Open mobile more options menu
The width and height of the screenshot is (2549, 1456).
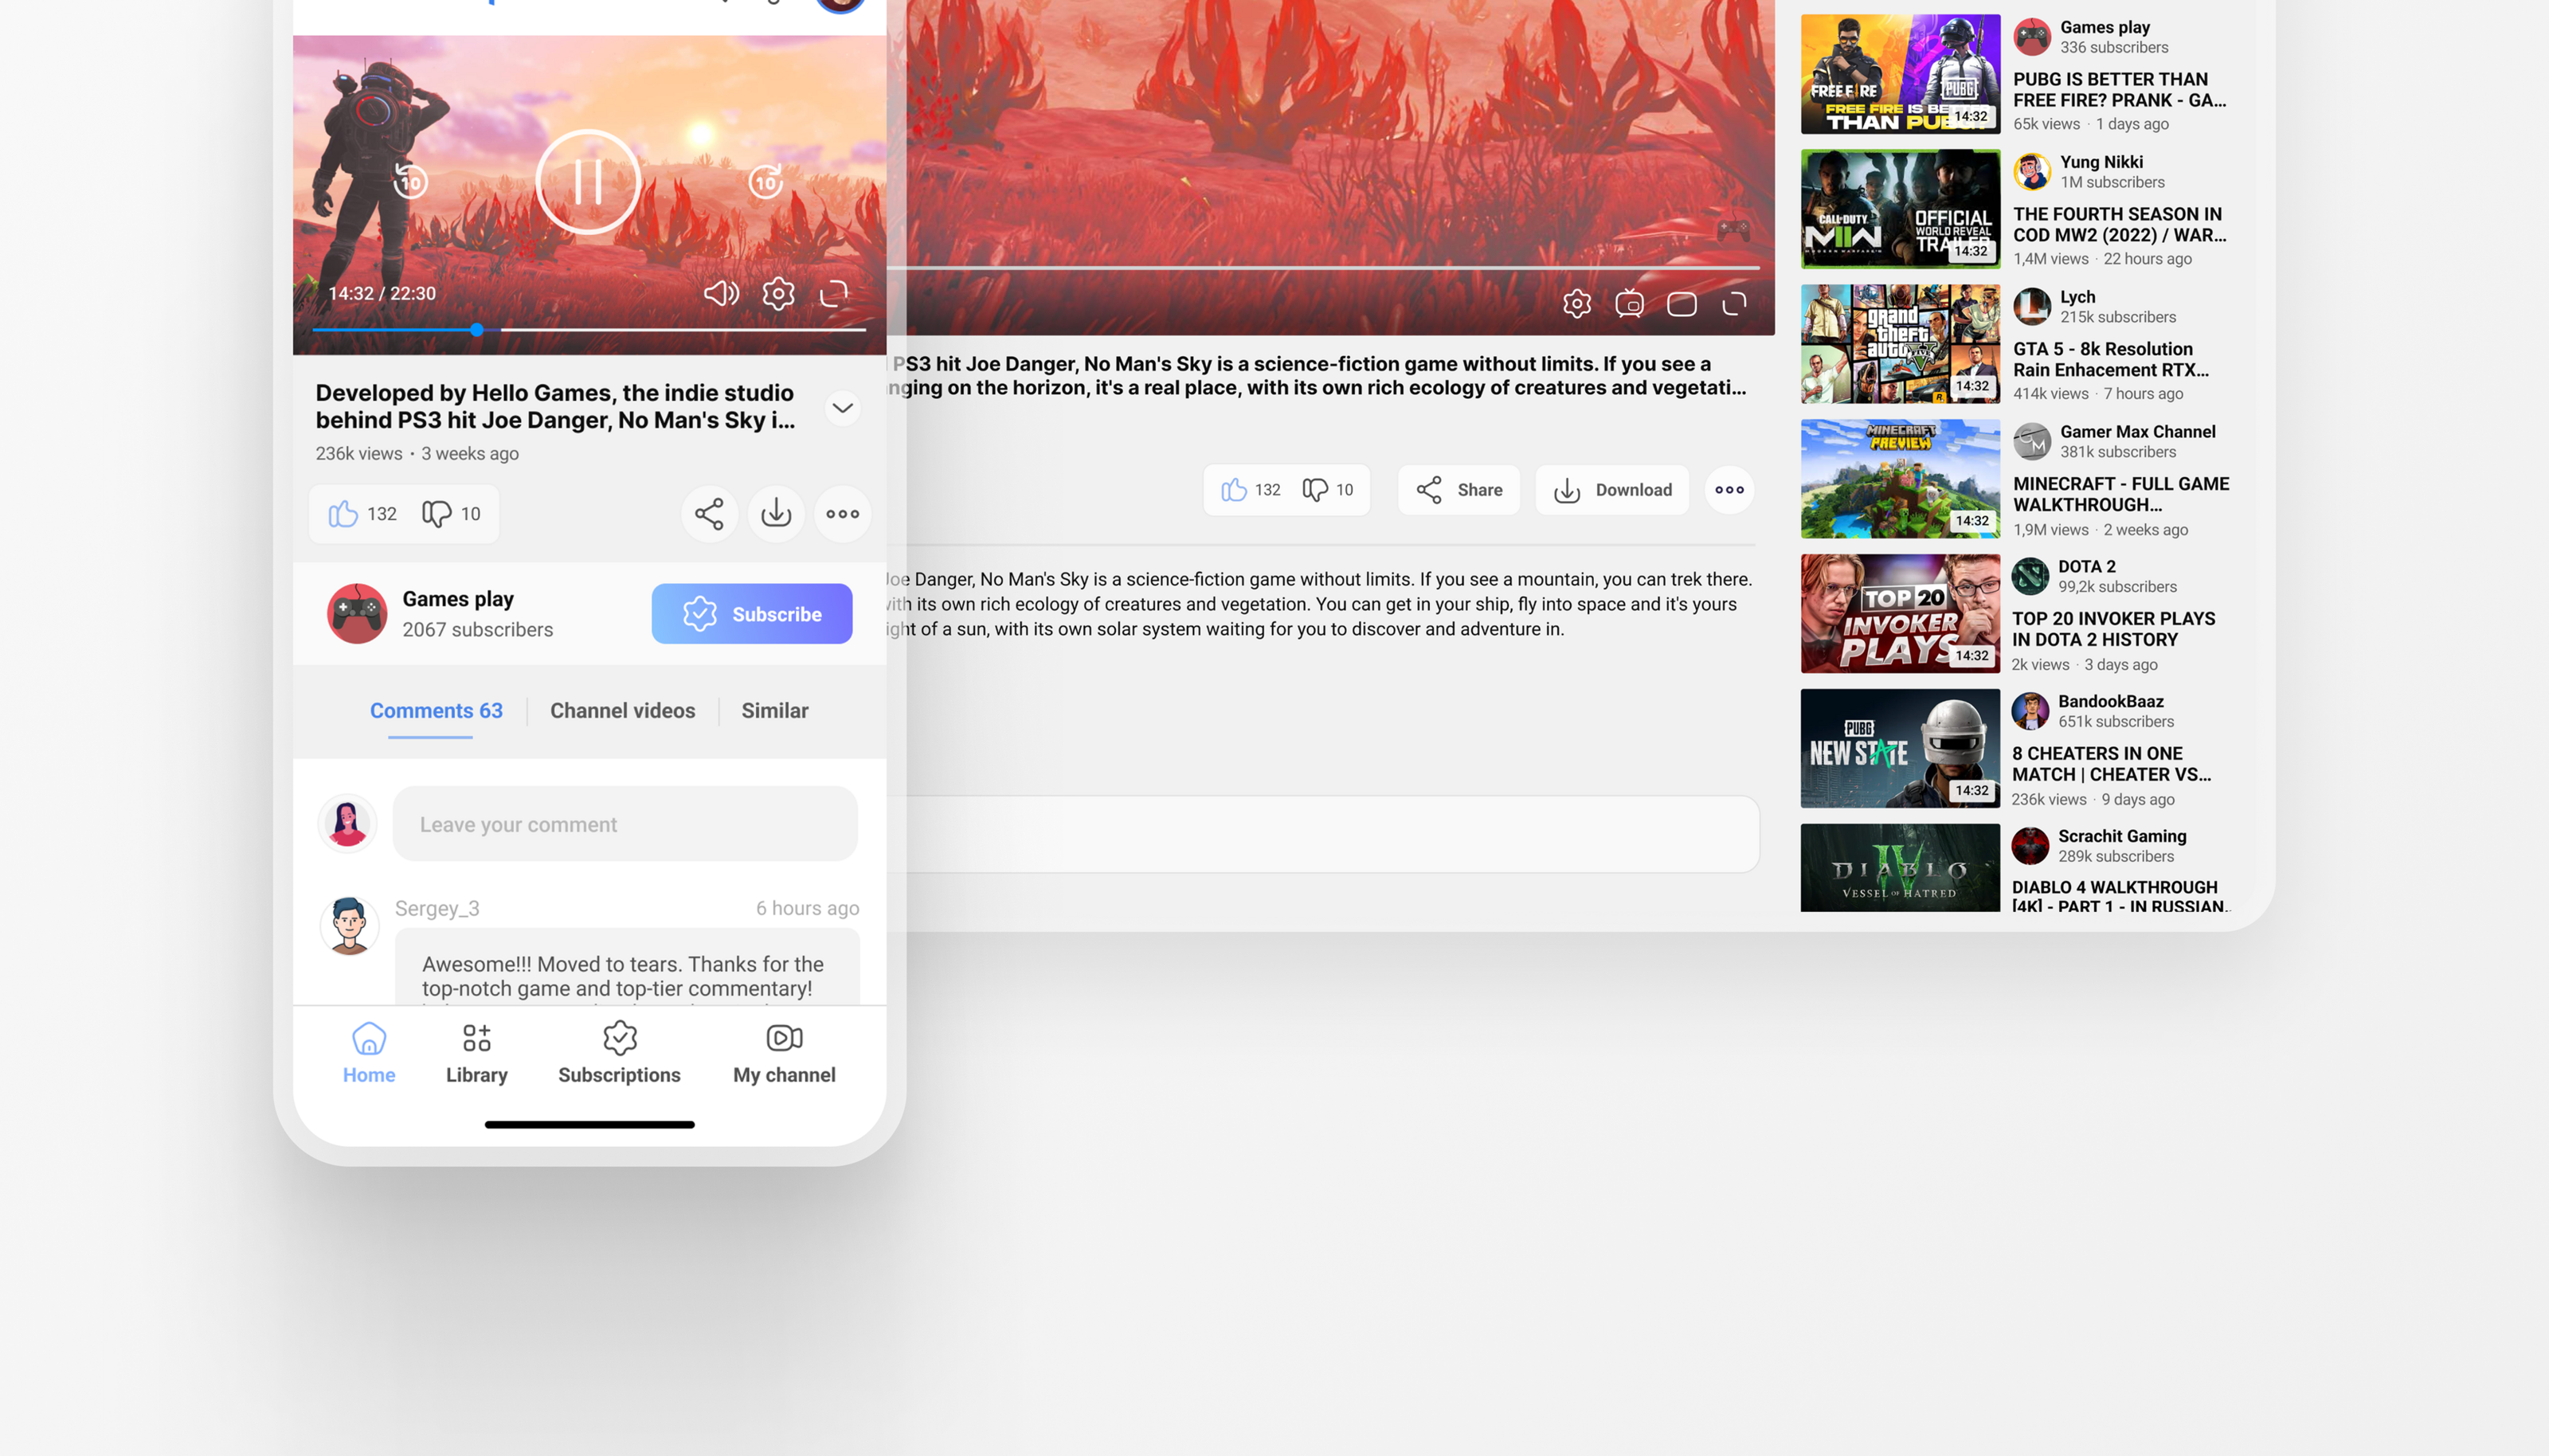(x=843, y=514)
